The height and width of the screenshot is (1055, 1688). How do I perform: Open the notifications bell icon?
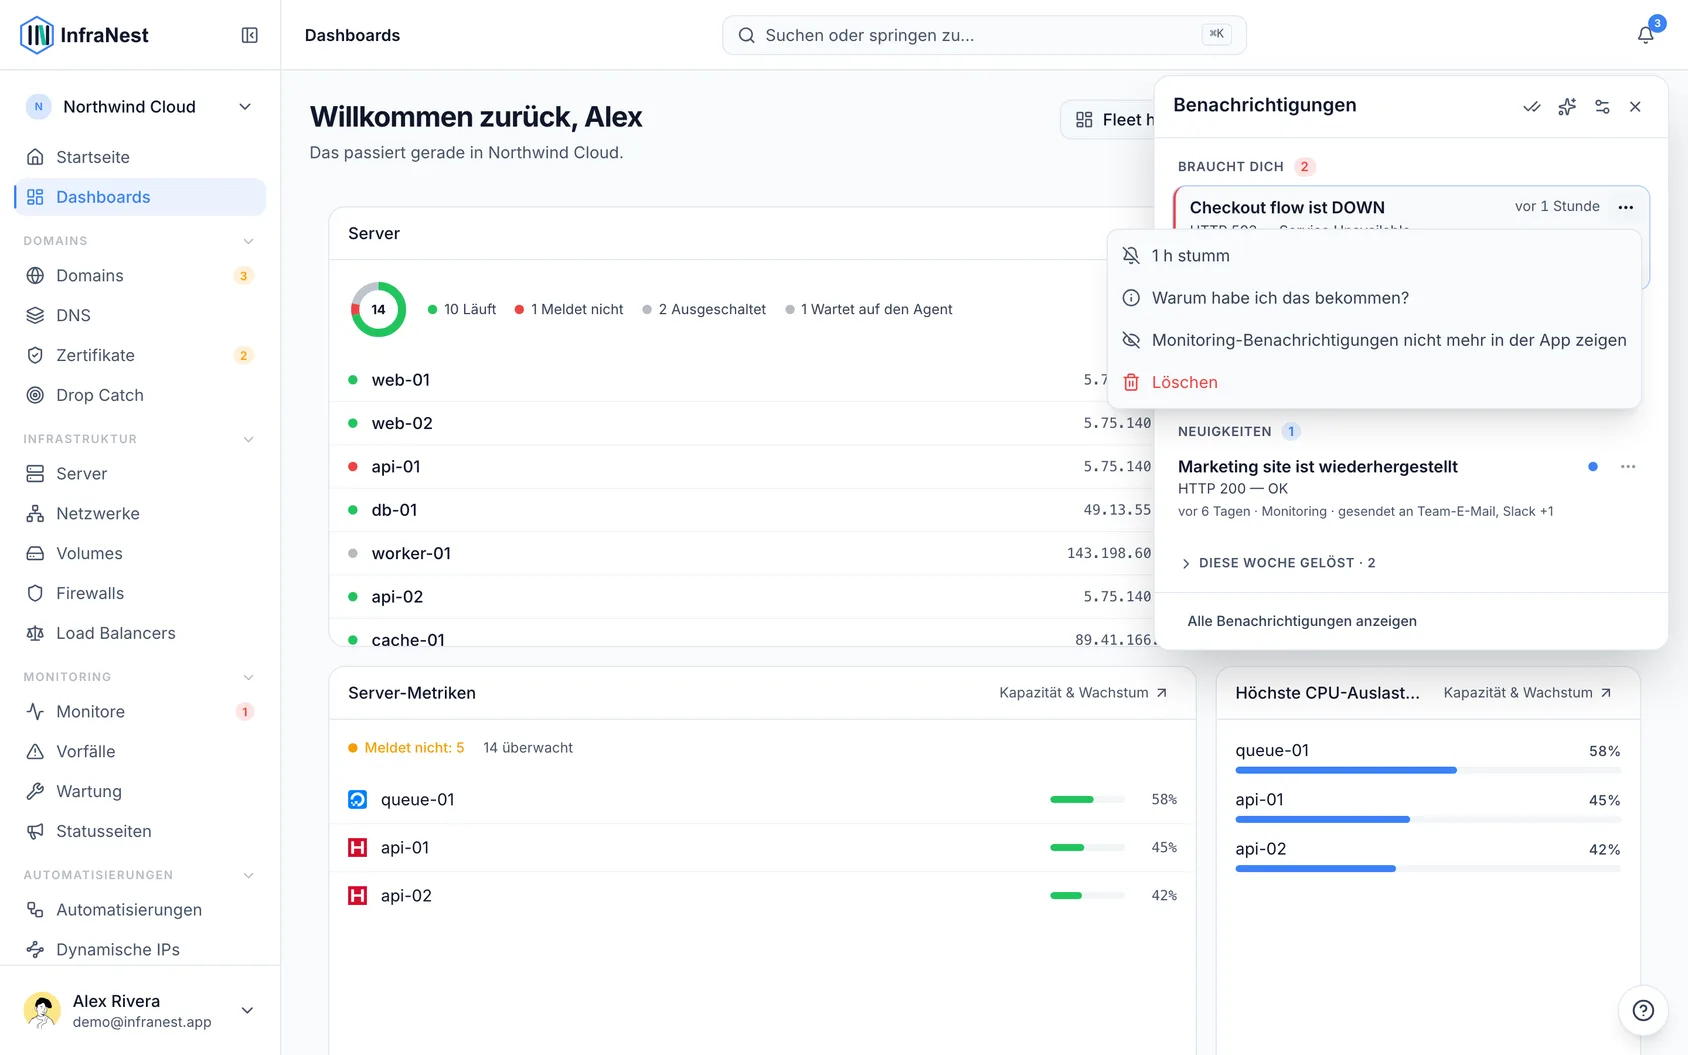pyautogui.click(x=1645, y=35)
